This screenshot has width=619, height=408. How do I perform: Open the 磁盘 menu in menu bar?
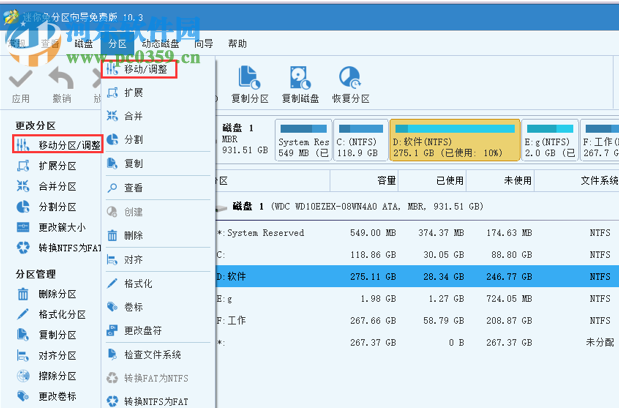click(x=84, y=44)
